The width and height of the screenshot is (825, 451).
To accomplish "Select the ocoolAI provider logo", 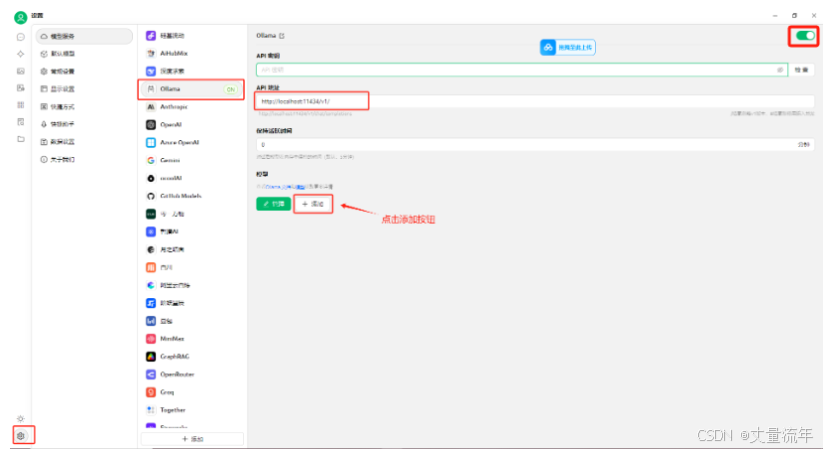I will click(x=151, y=178).
